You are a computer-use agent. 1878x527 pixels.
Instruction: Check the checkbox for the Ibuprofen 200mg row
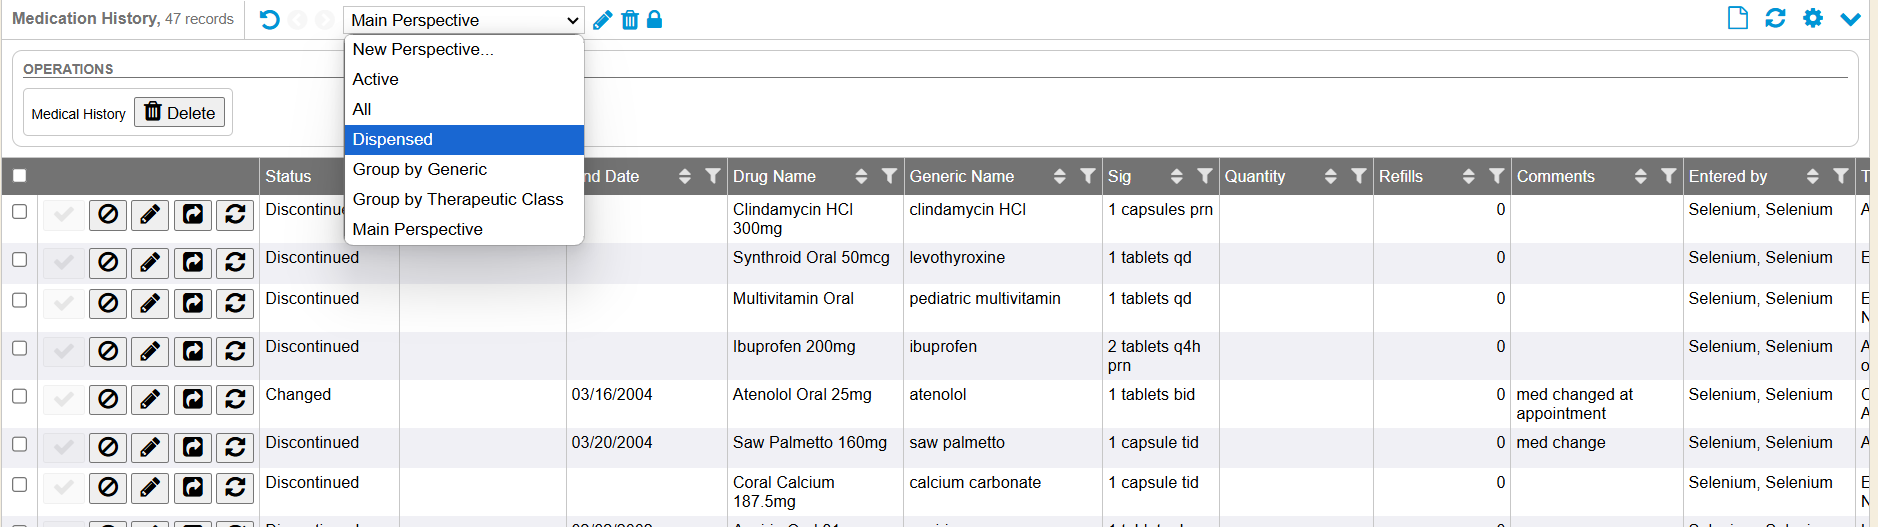pos(19,348)
